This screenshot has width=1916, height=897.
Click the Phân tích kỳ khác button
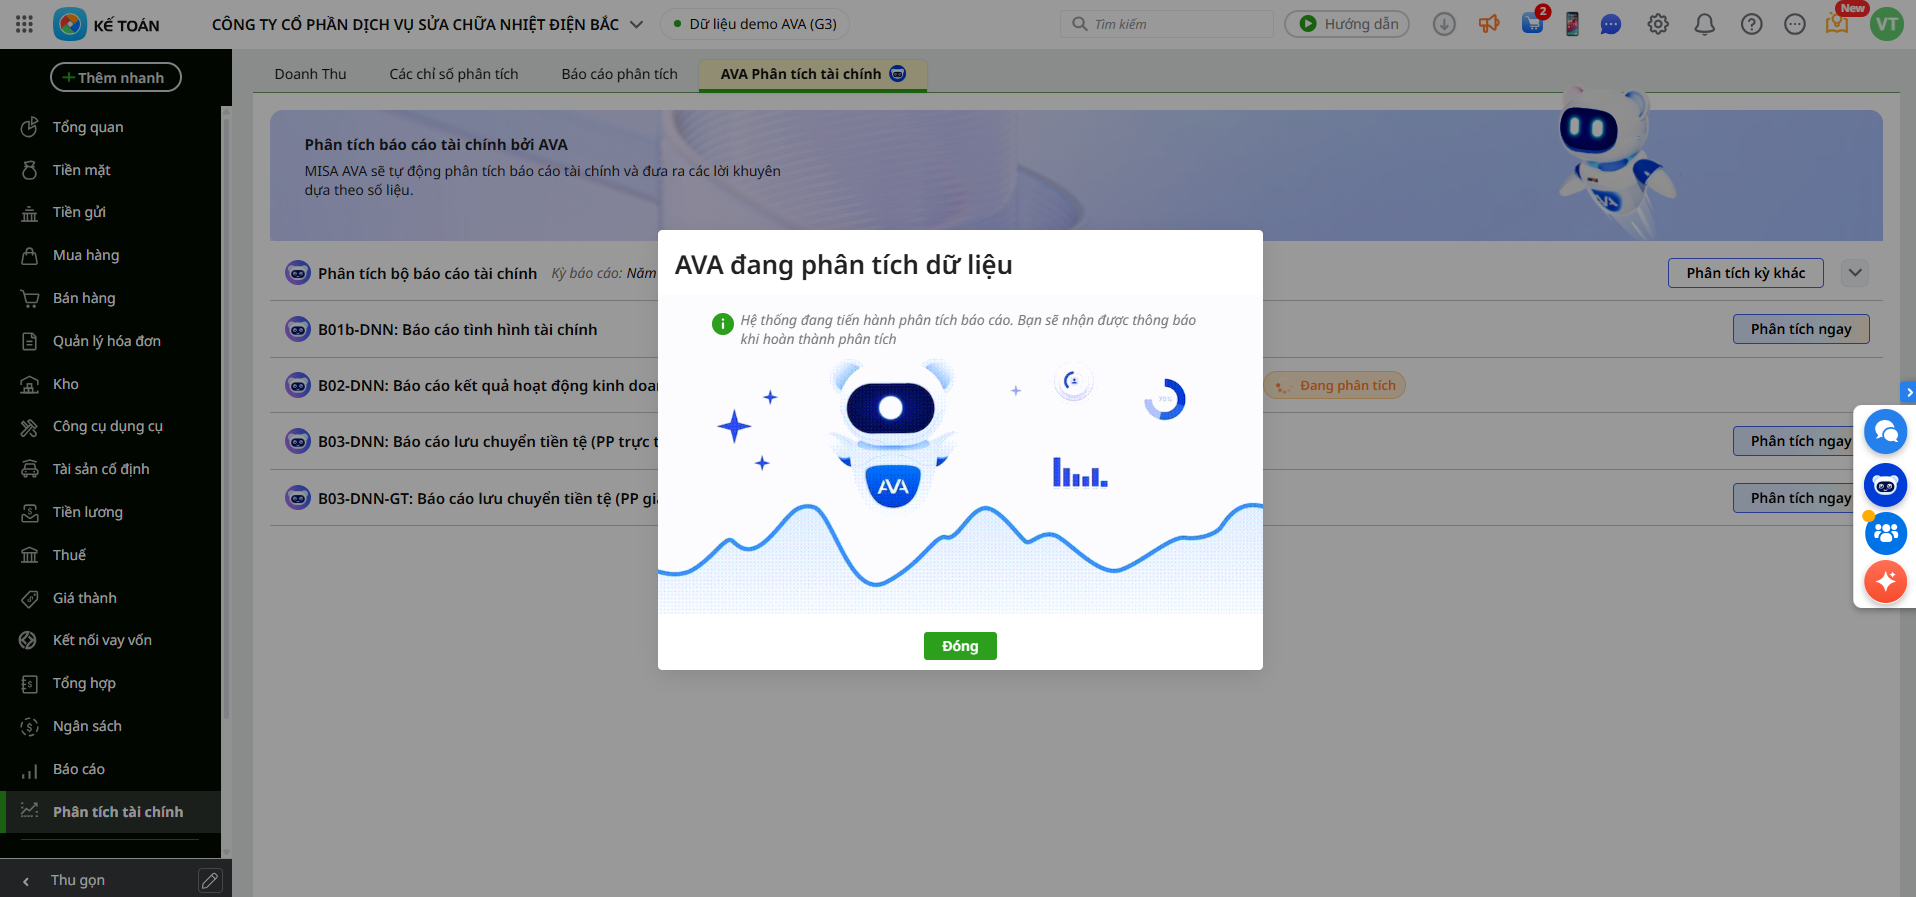(x=1745, y=273)
